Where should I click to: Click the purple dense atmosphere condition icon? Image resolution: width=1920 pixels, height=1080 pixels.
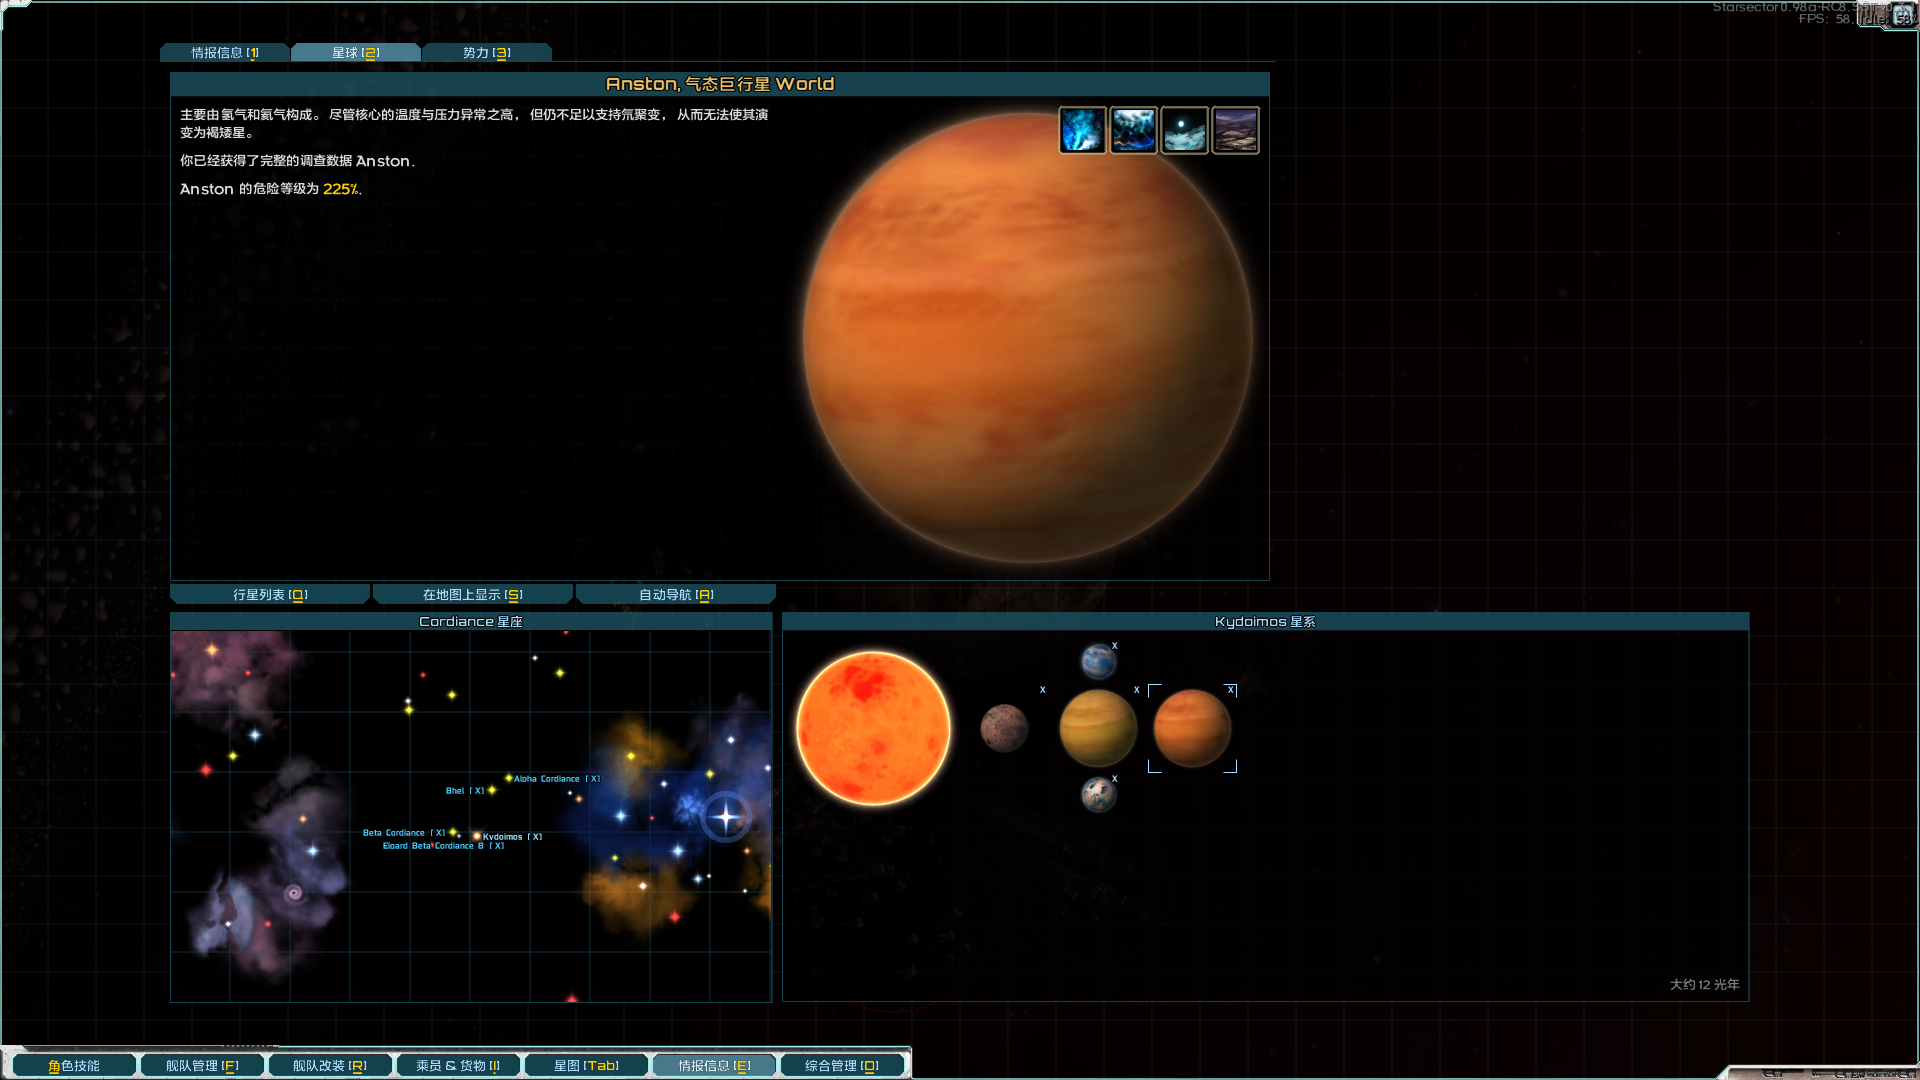click(1235, 130)
